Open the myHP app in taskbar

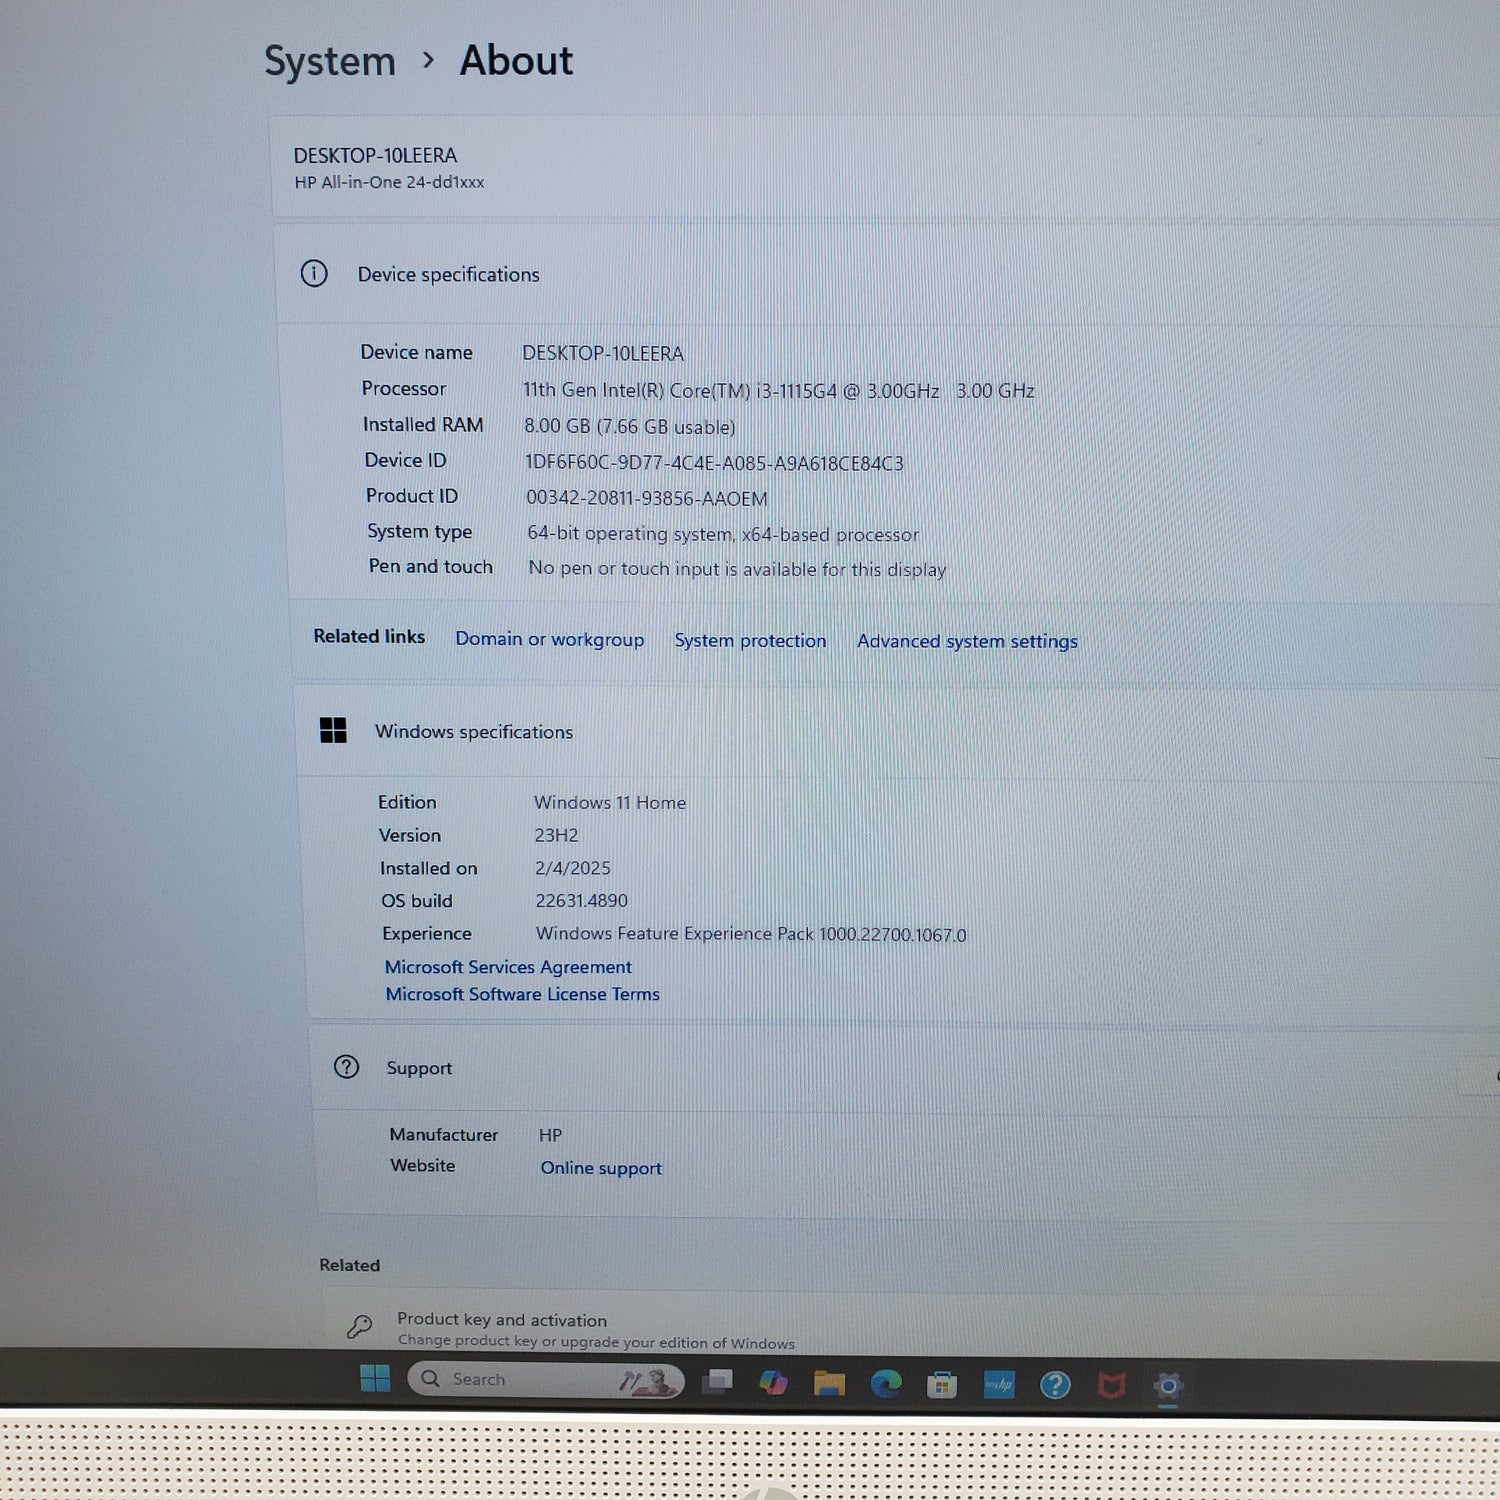[999, 1385]
